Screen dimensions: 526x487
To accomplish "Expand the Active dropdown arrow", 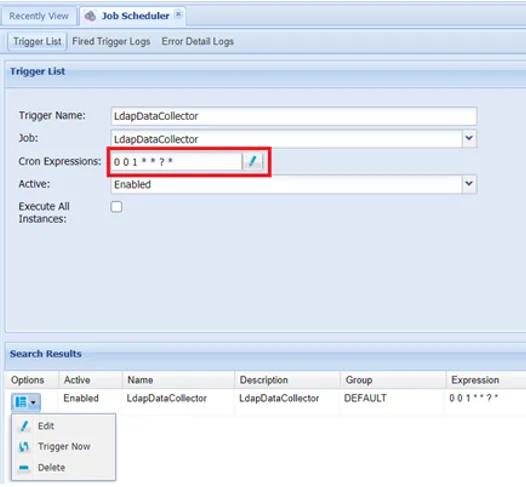I will tap(469, 184).
